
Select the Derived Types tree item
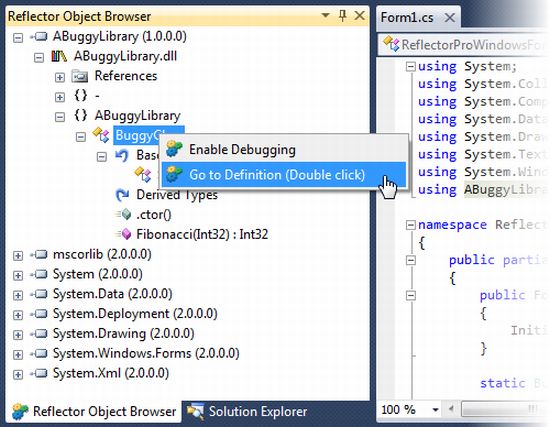177,195
